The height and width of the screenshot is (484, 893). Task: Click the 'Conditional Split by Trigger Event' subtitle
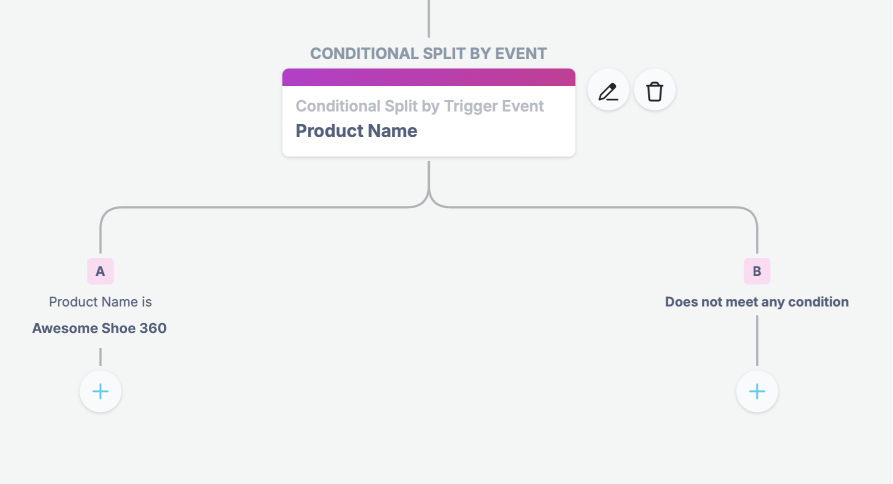click(x=420, y=106)
